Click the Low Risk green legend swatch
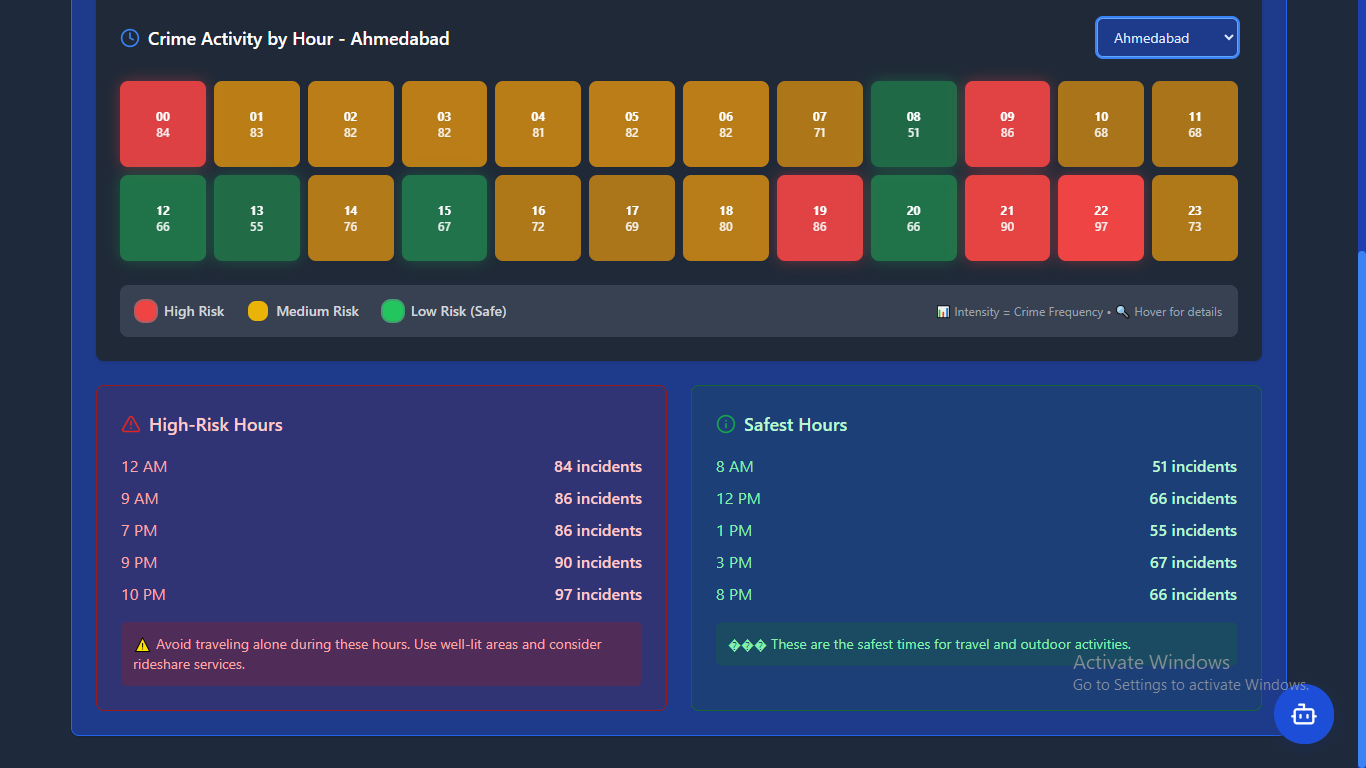1366x768 pixels. coord(393,311)
